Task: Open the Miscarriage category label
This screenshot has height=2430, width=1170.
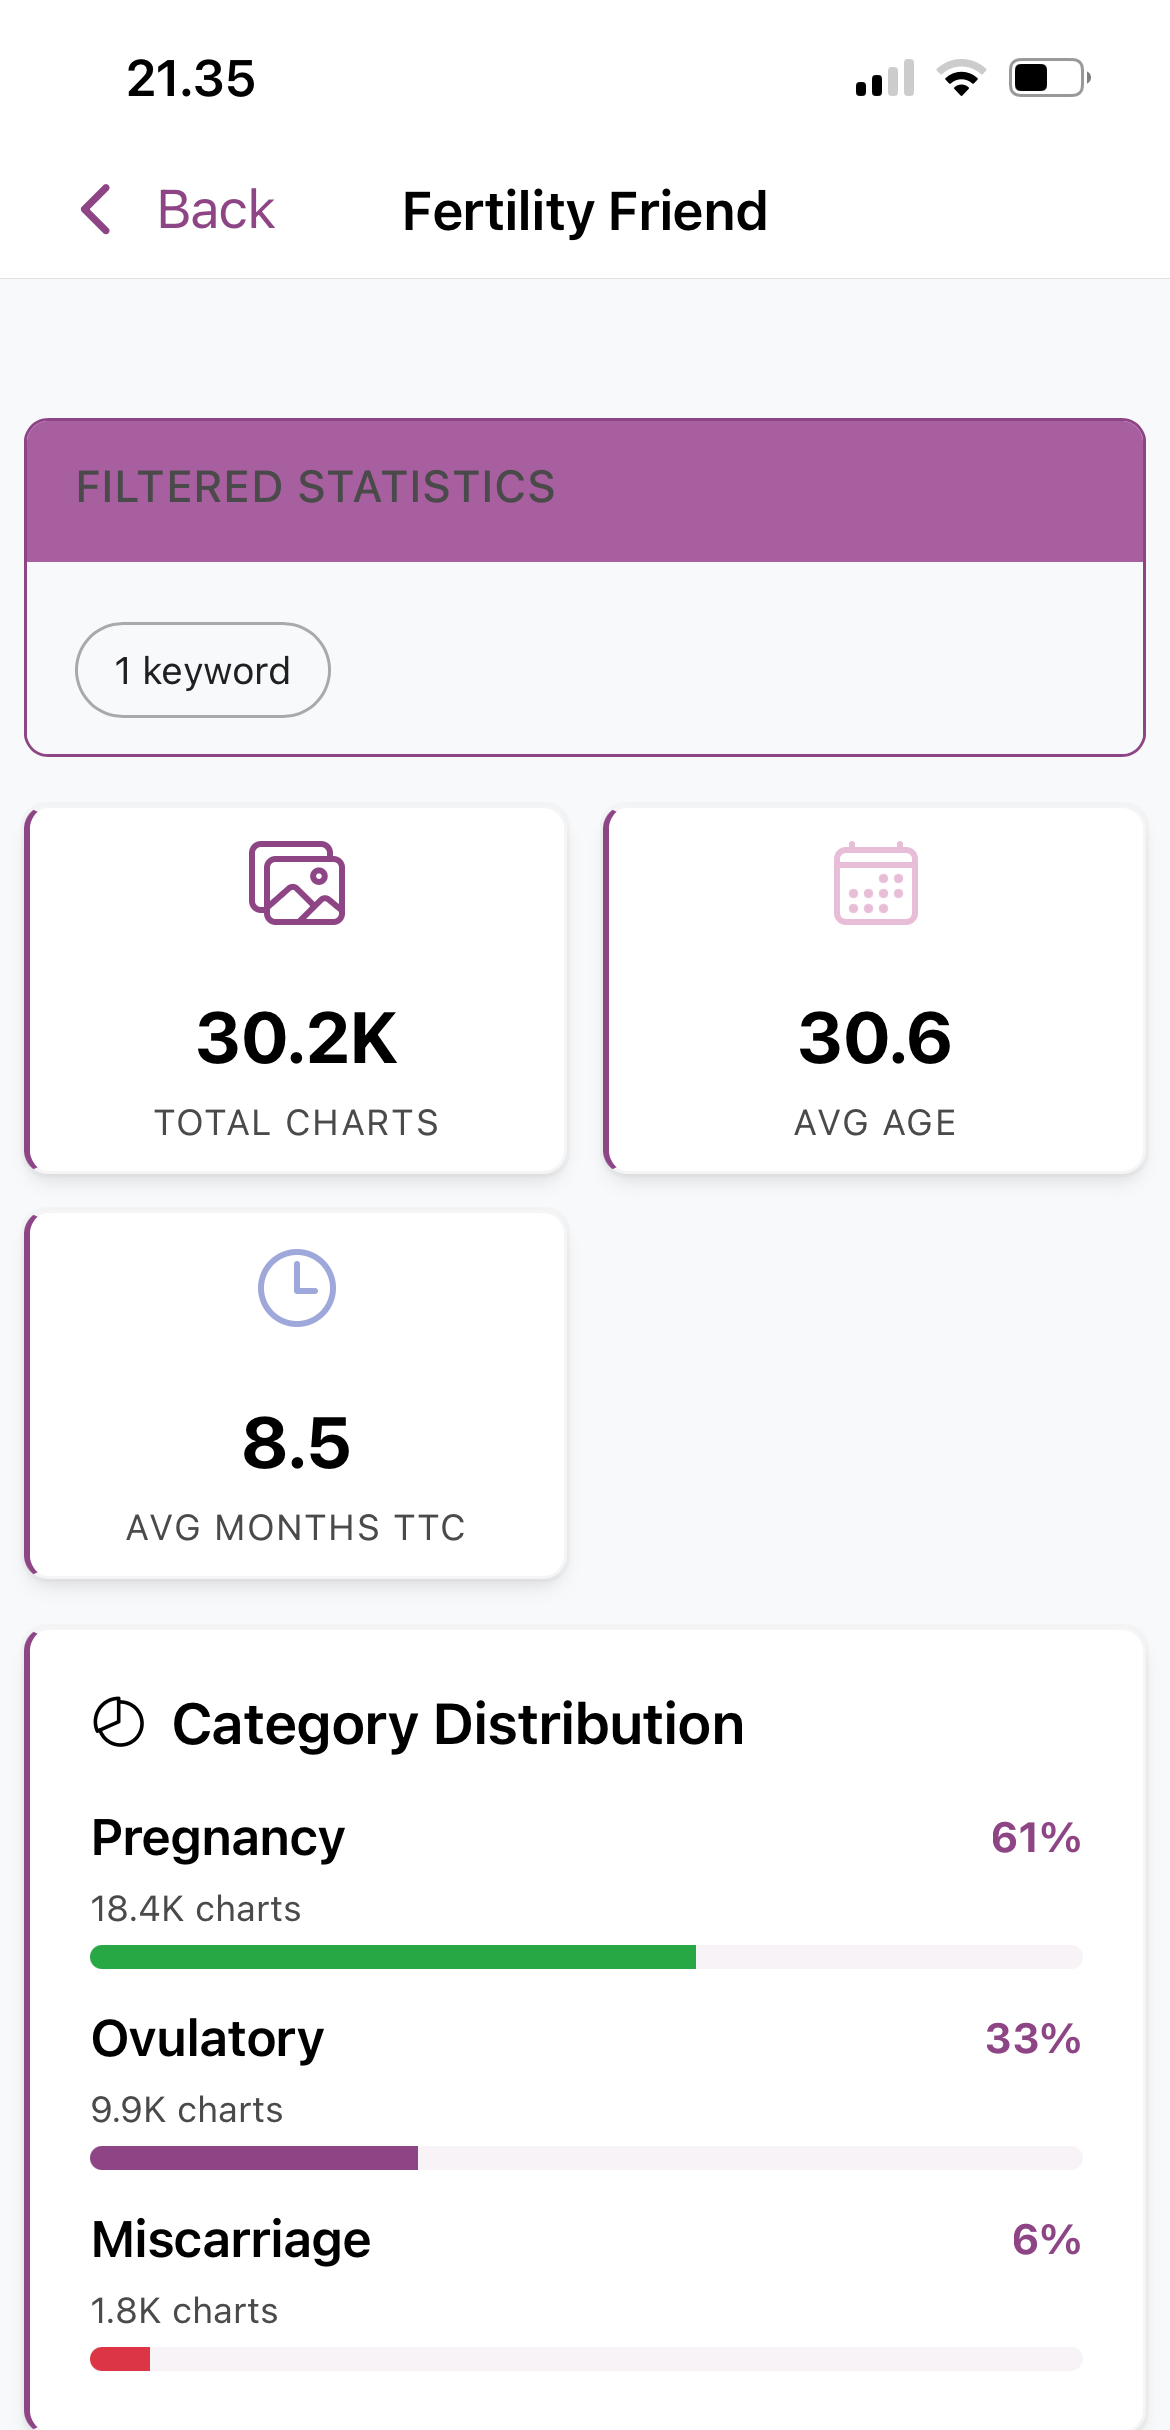Action: pos(231,2240)
